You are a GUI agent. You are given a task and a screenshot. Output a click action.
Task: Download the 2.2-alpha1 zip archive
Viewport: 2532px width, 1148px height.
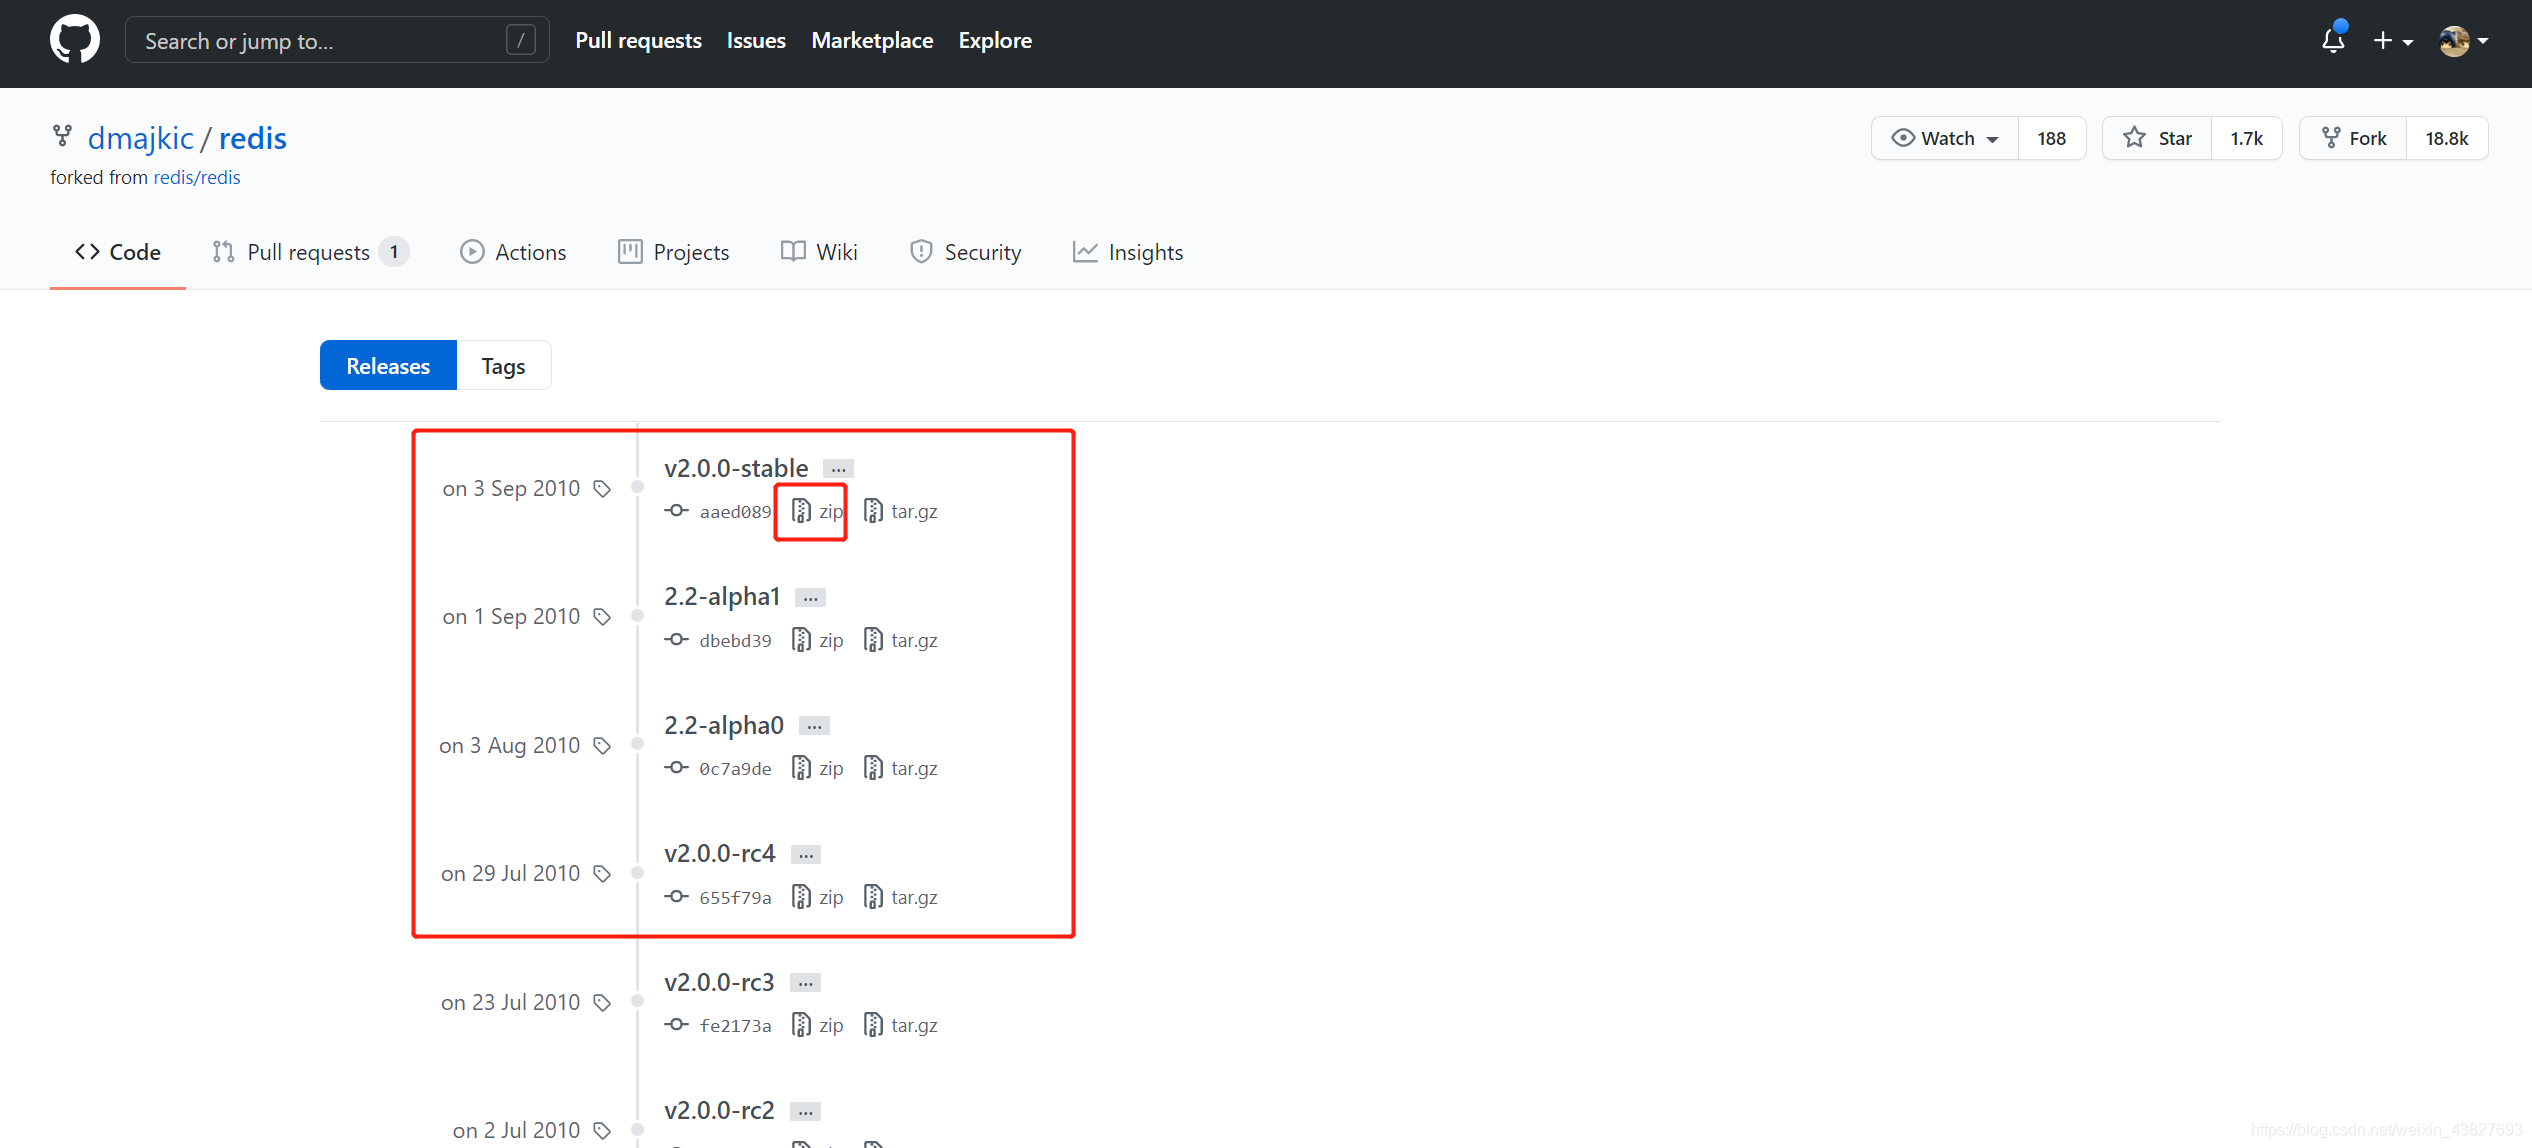[818, 640]
